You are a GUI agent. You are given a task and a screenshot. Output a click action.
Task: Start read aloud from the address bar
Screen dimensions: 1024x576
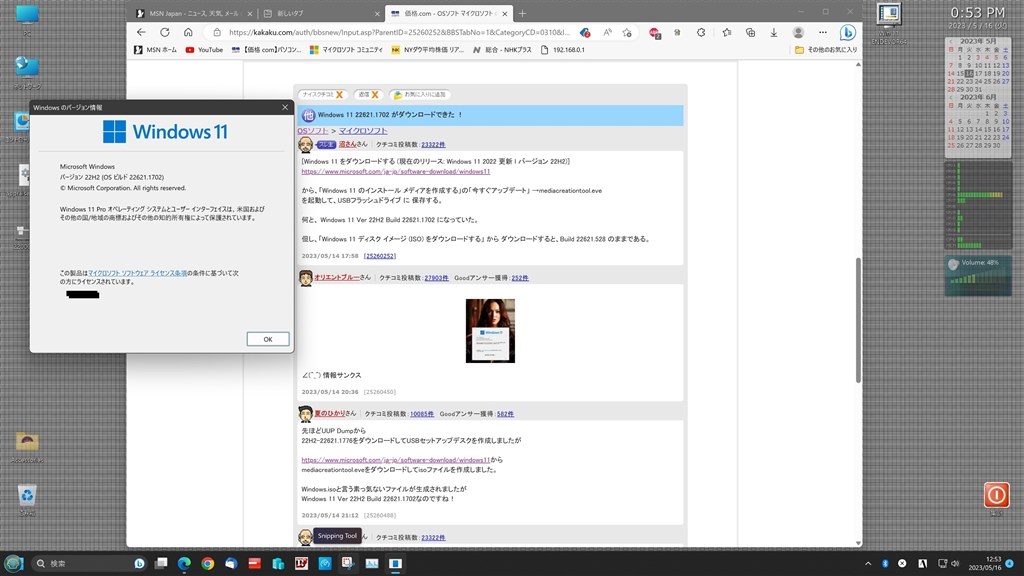[606, 32]
